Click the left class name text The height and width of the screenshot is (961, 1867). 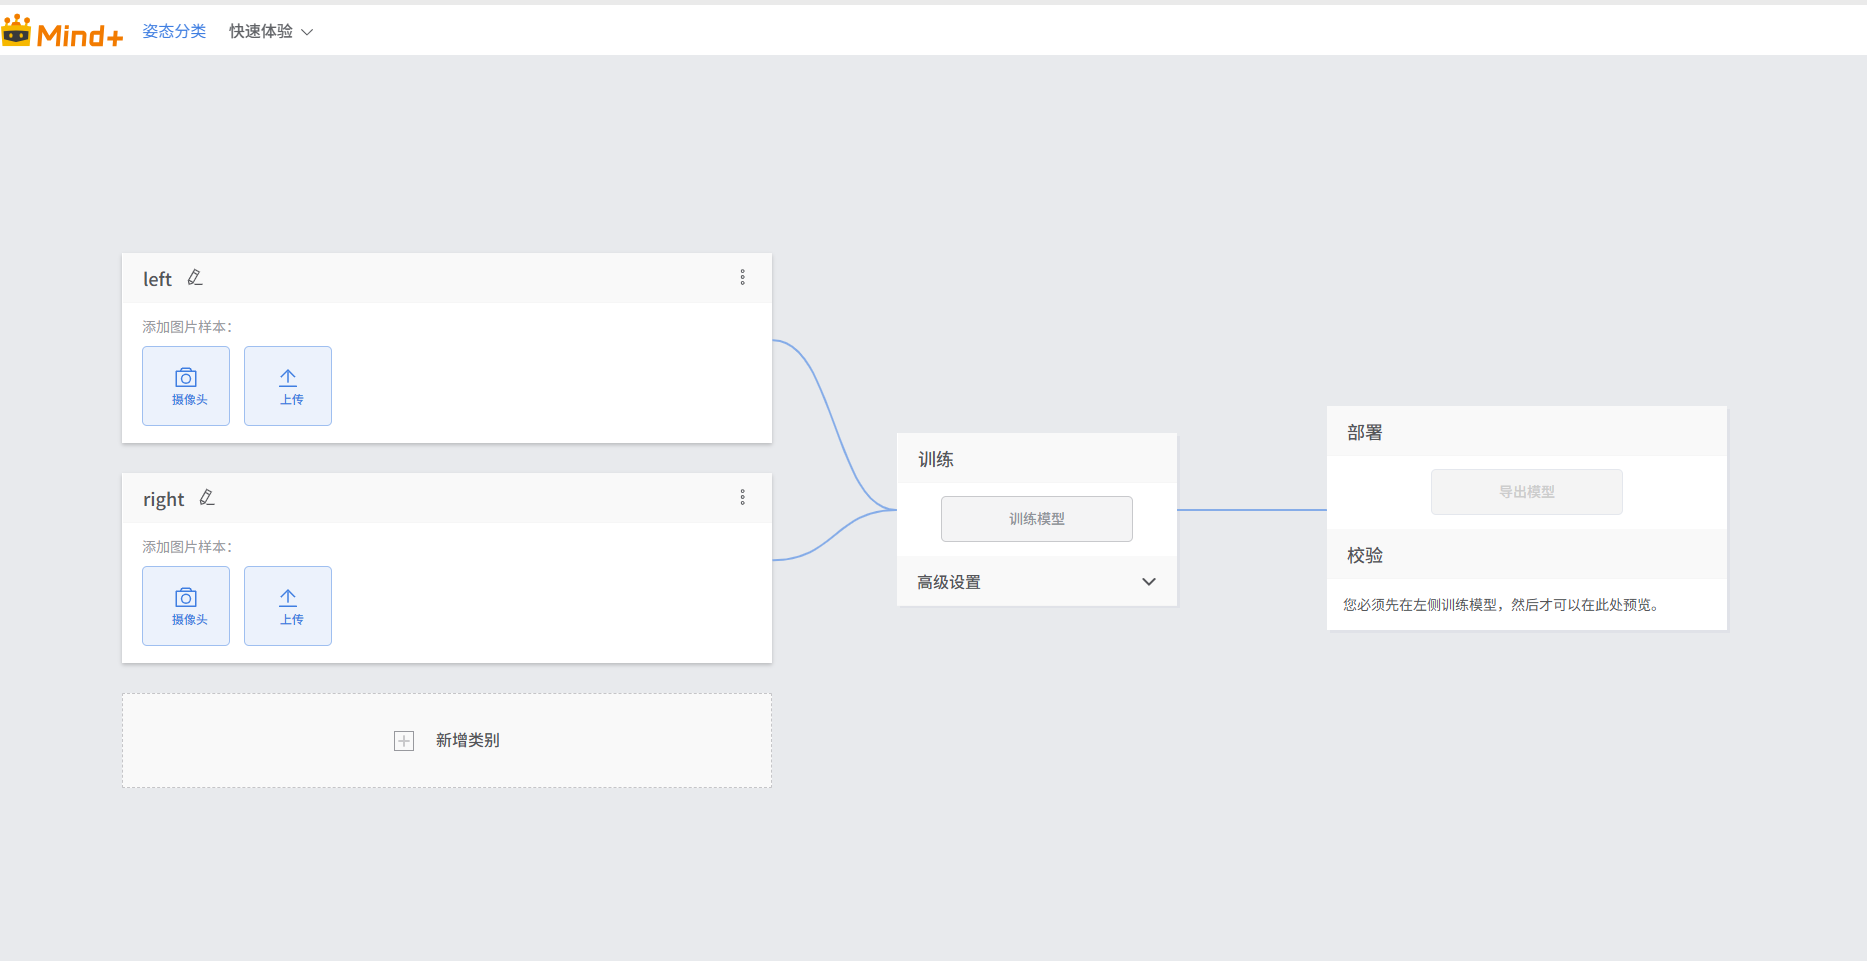pyautogui.click(x=157, y=279)
